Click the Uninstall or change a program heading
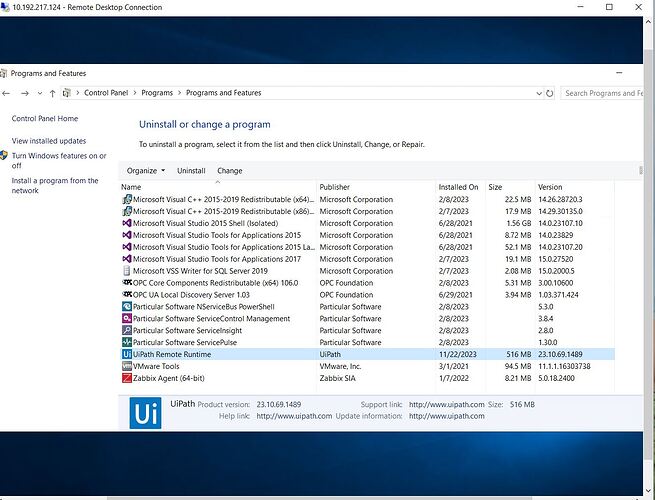Viewport: 655px width, 500px height. click(x=205, y=124)
